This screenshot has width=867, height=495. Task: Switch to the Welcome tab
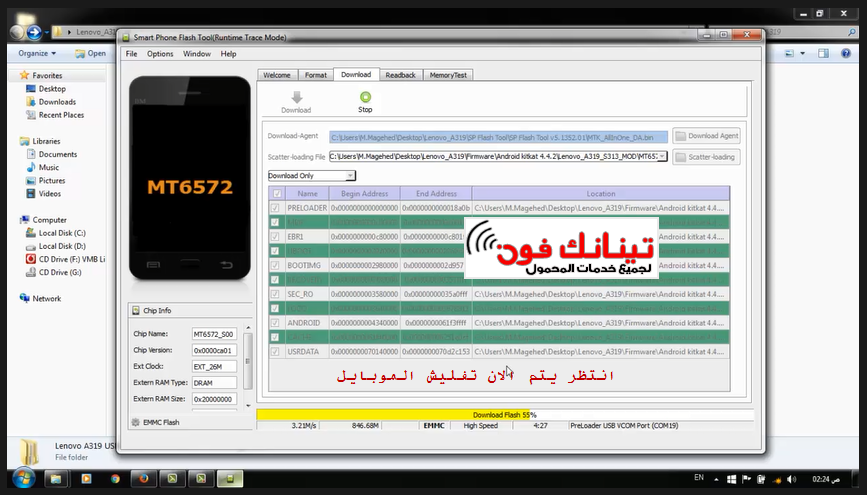point(277,75)
